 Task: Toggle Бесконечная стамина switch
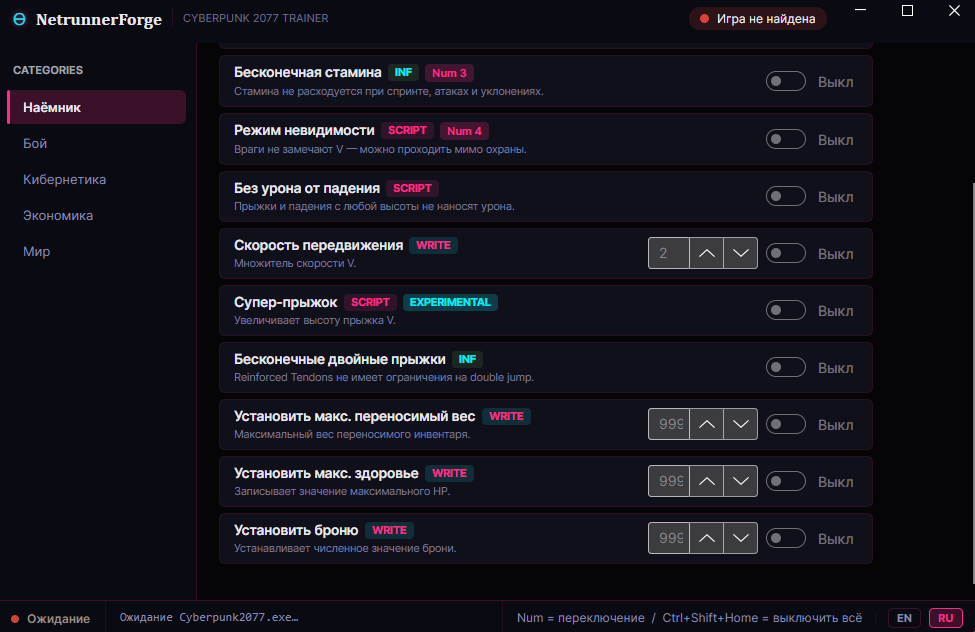point(785,81)
